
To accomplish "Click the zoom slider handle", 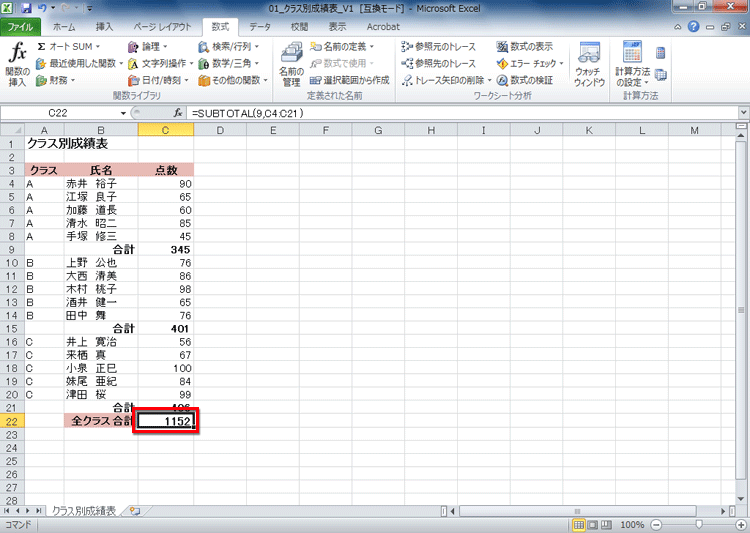I will coord(698,525).
